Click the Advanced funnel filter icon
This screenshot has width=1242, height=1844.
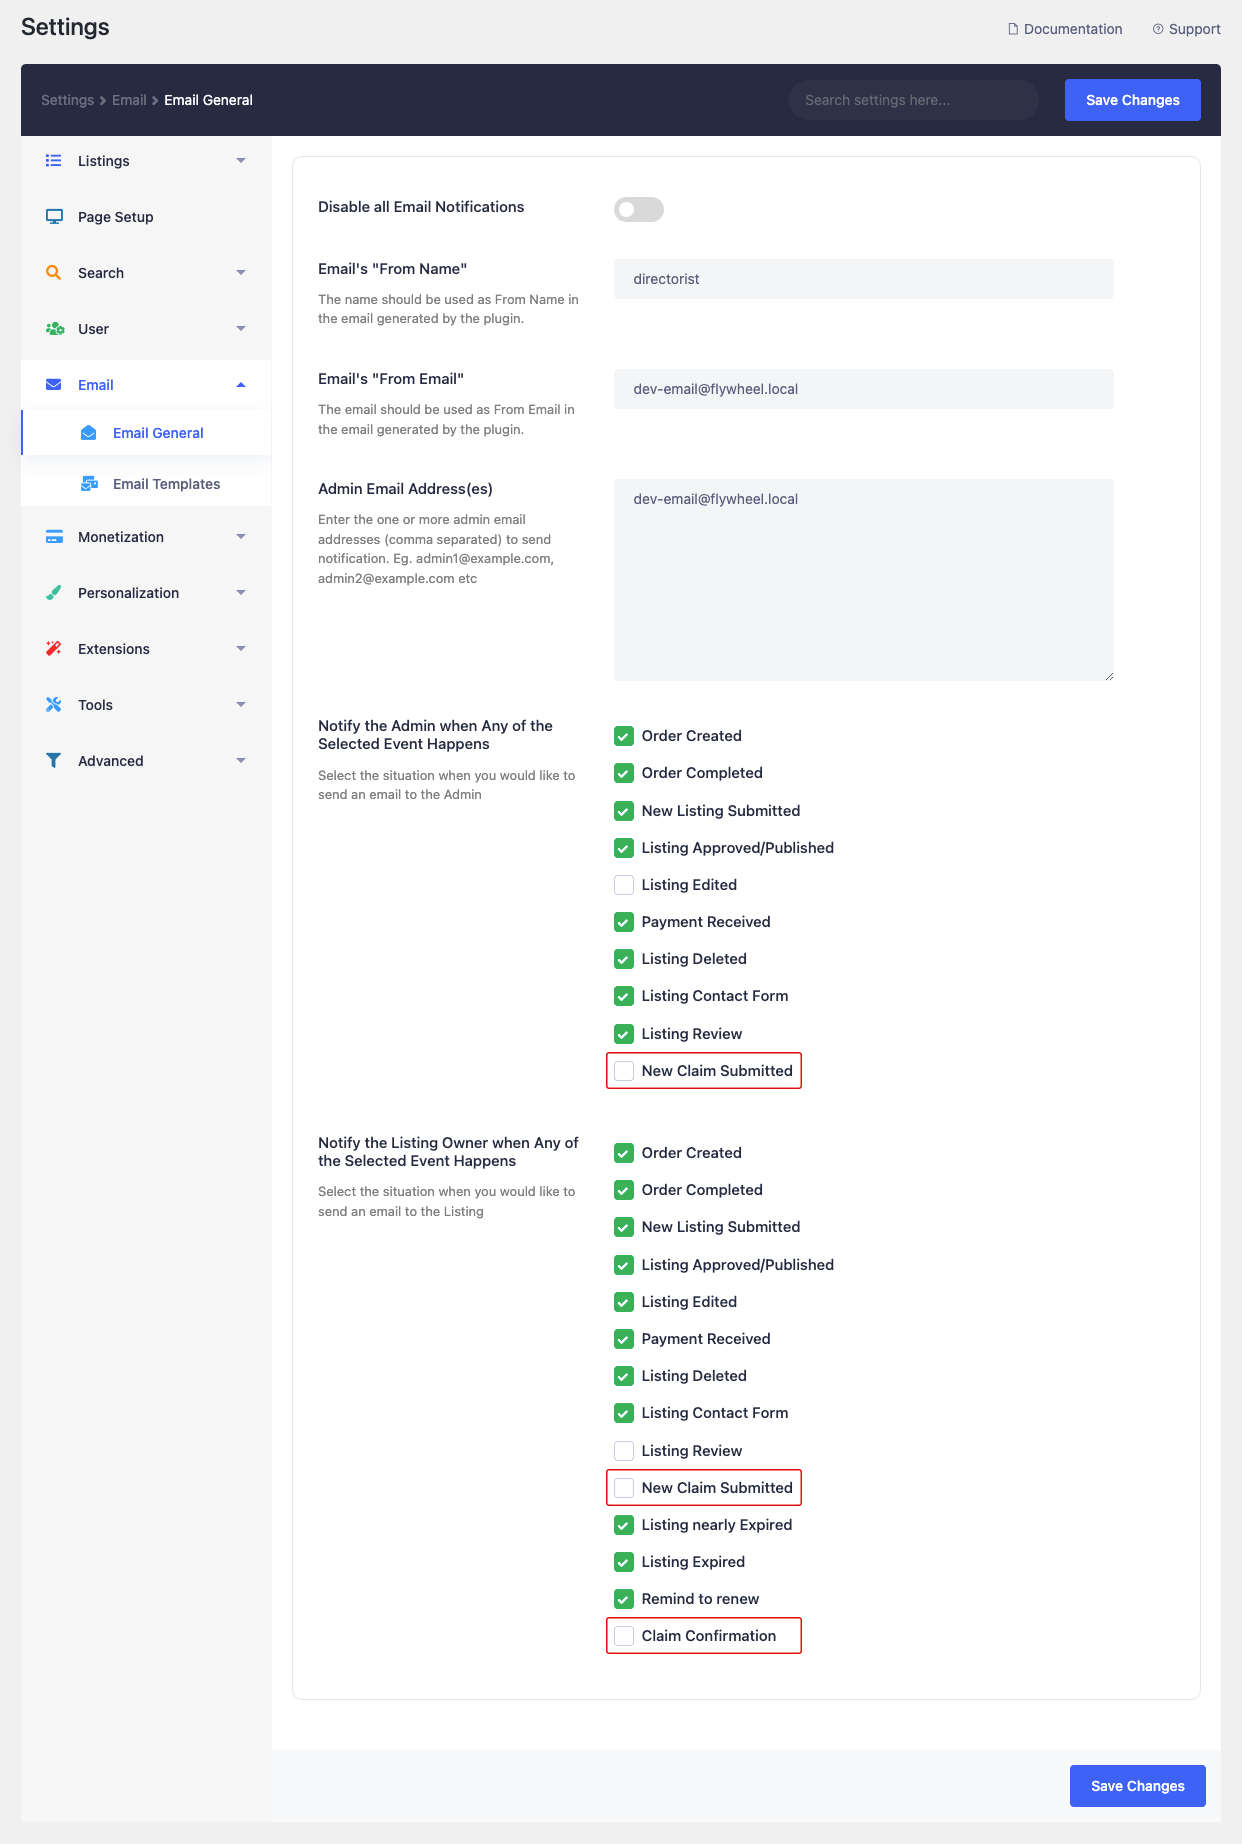click(x=54, y=761)
